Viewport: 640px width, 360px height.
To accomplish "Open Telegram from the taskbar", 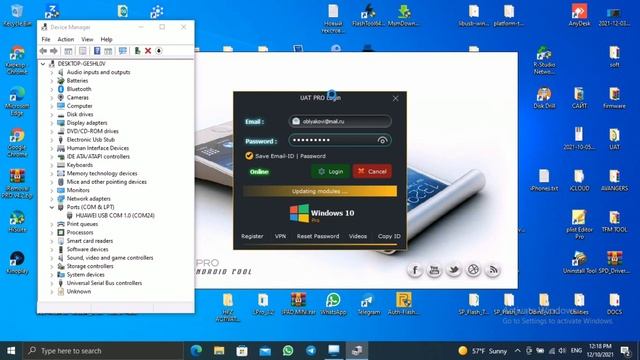I will [311, 351].
